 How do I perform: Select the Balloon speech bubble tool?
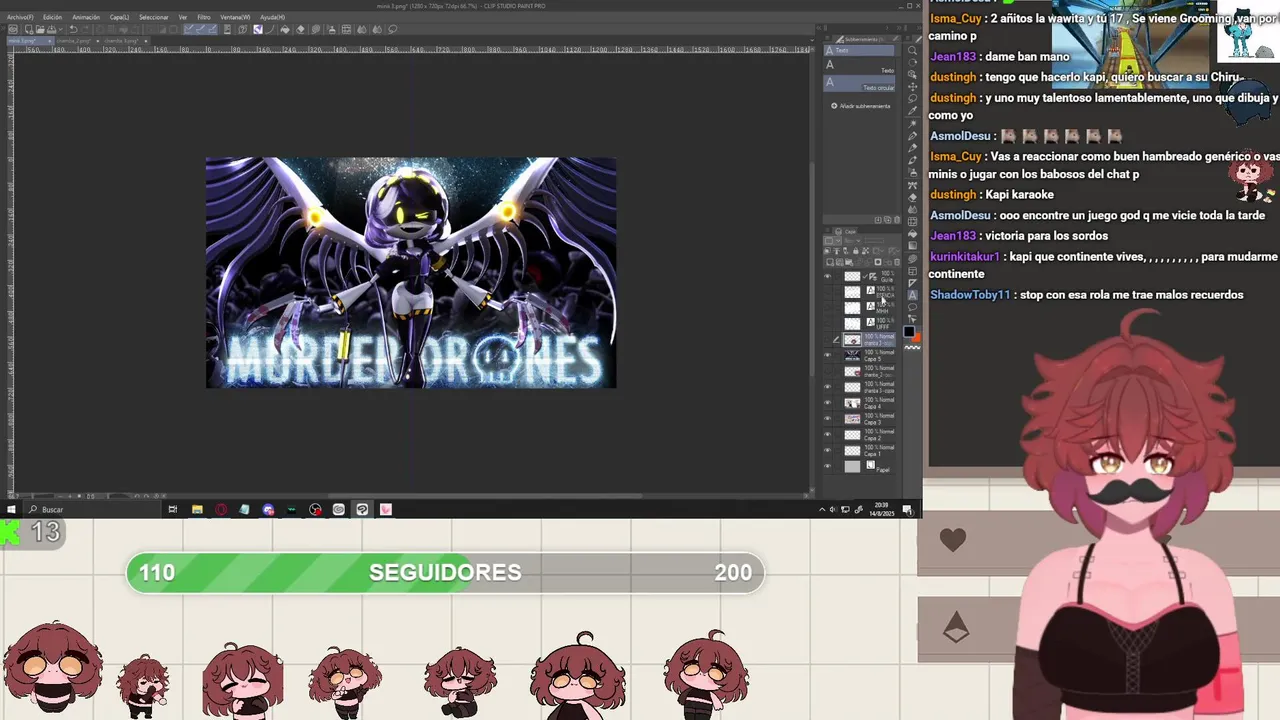pyautogui.click(x=912, y=307)
